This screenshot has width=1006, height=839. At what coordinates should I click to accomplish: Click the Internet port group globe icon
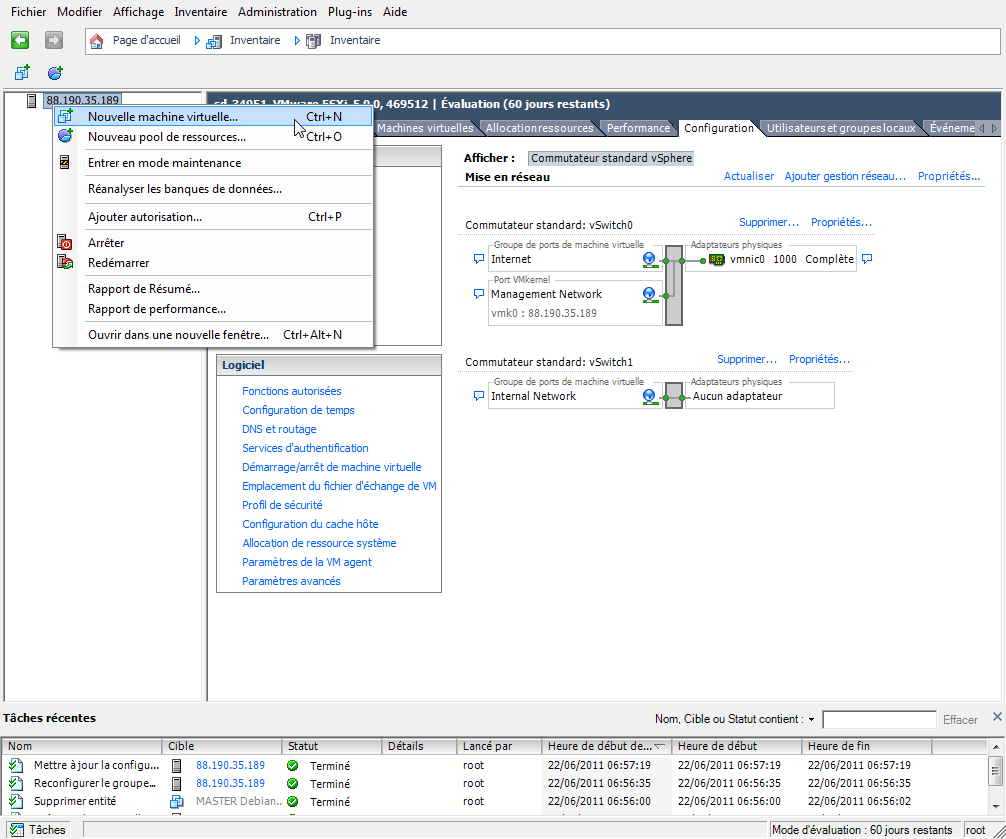tap(650, 259)
